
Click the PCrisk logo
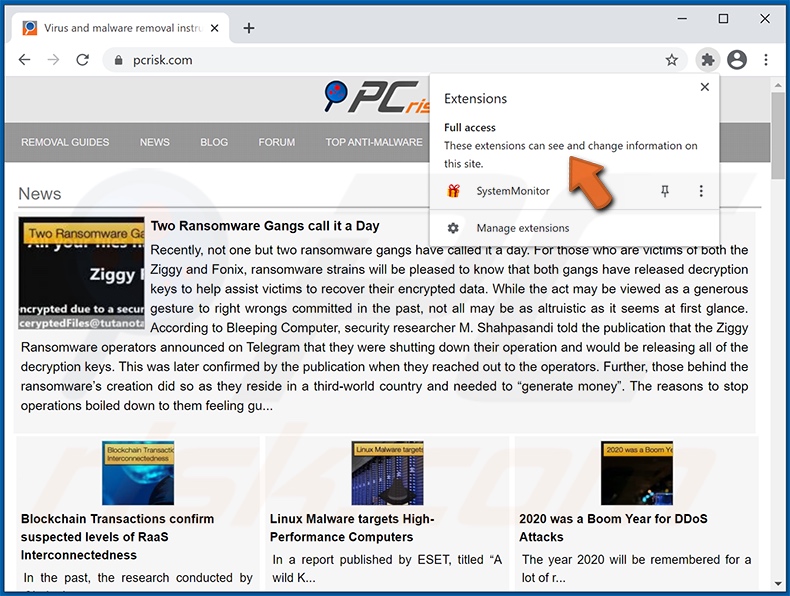(376, 97)
